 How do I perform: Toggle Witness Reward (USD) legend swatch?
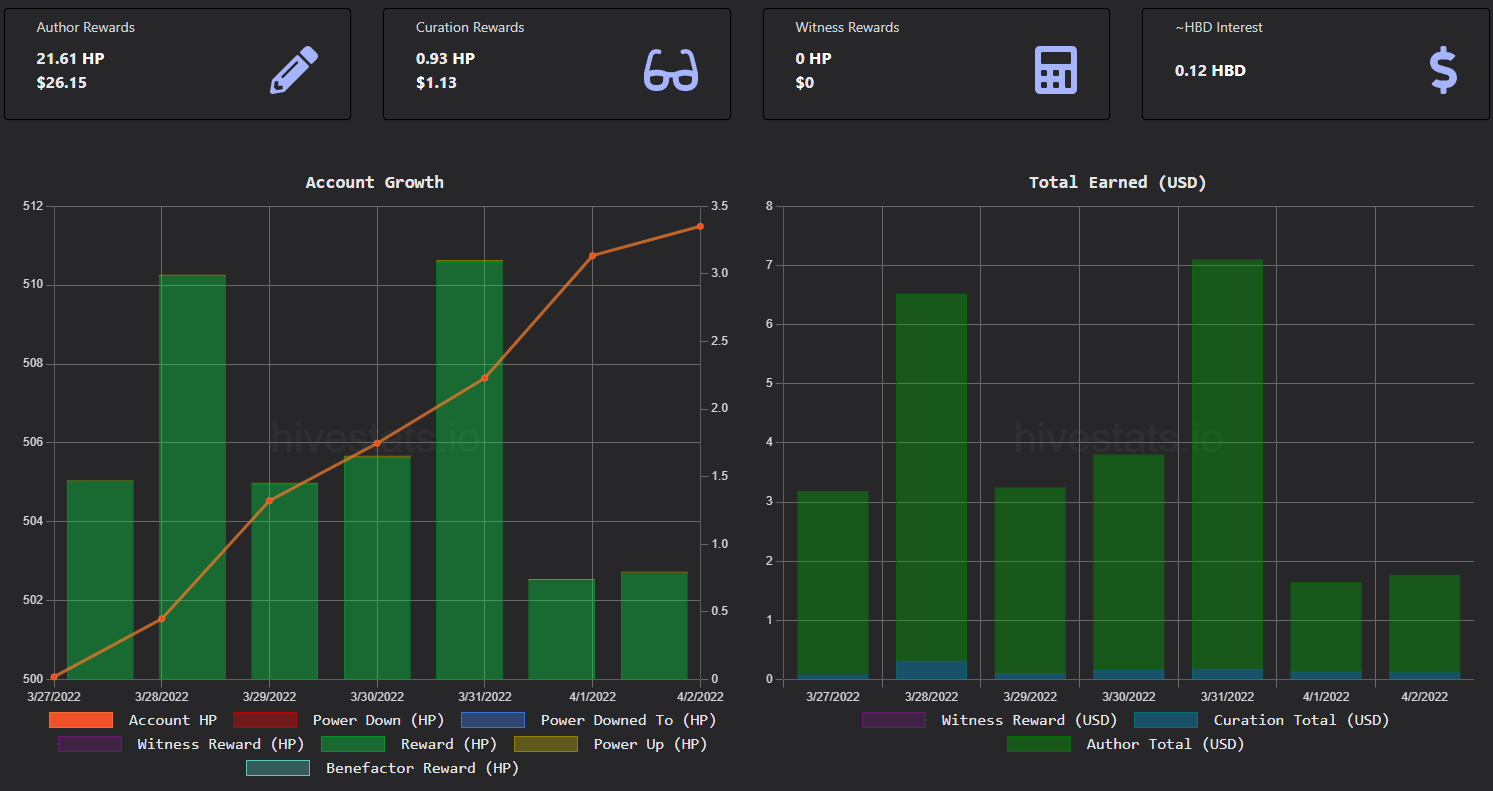click(894, 720)
